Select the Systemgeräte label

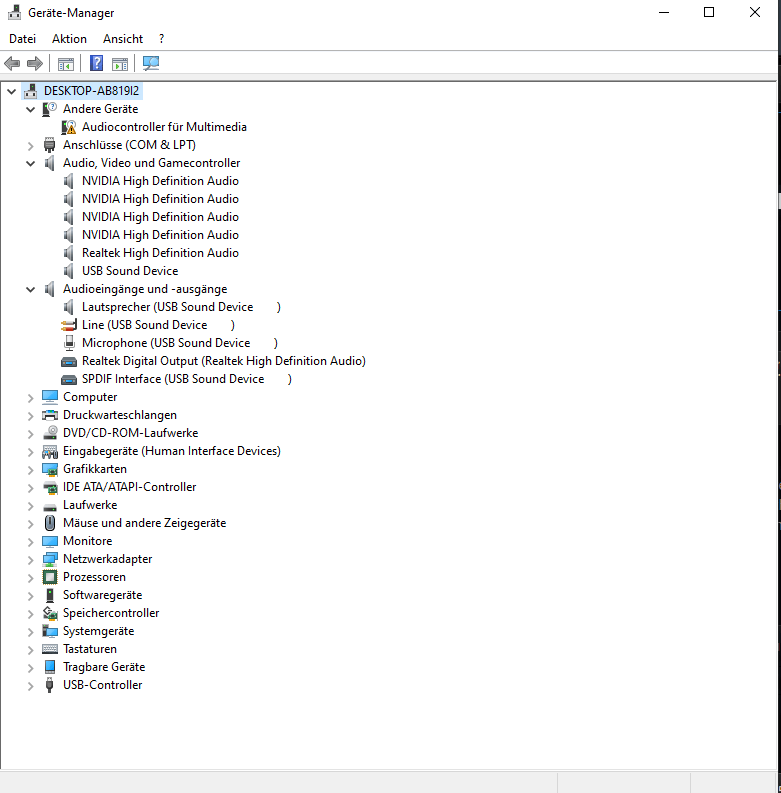pyautogui.click(x=99, y=631)
